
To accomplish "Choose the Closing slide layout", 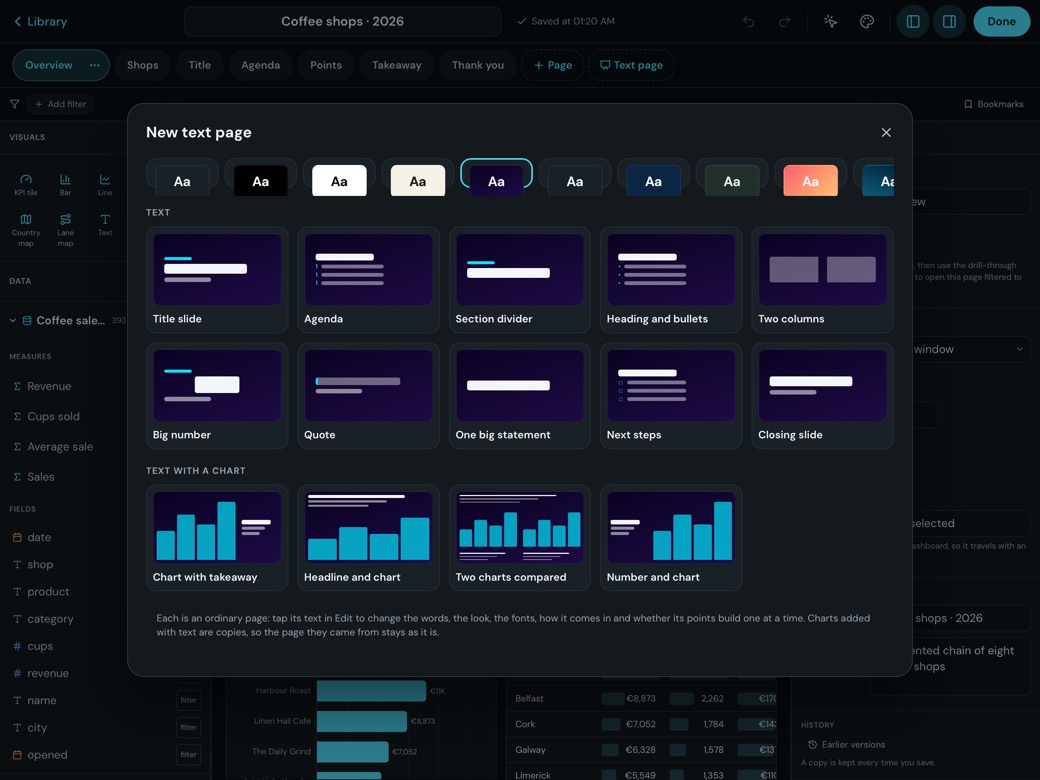I will (x=822, y=396).
